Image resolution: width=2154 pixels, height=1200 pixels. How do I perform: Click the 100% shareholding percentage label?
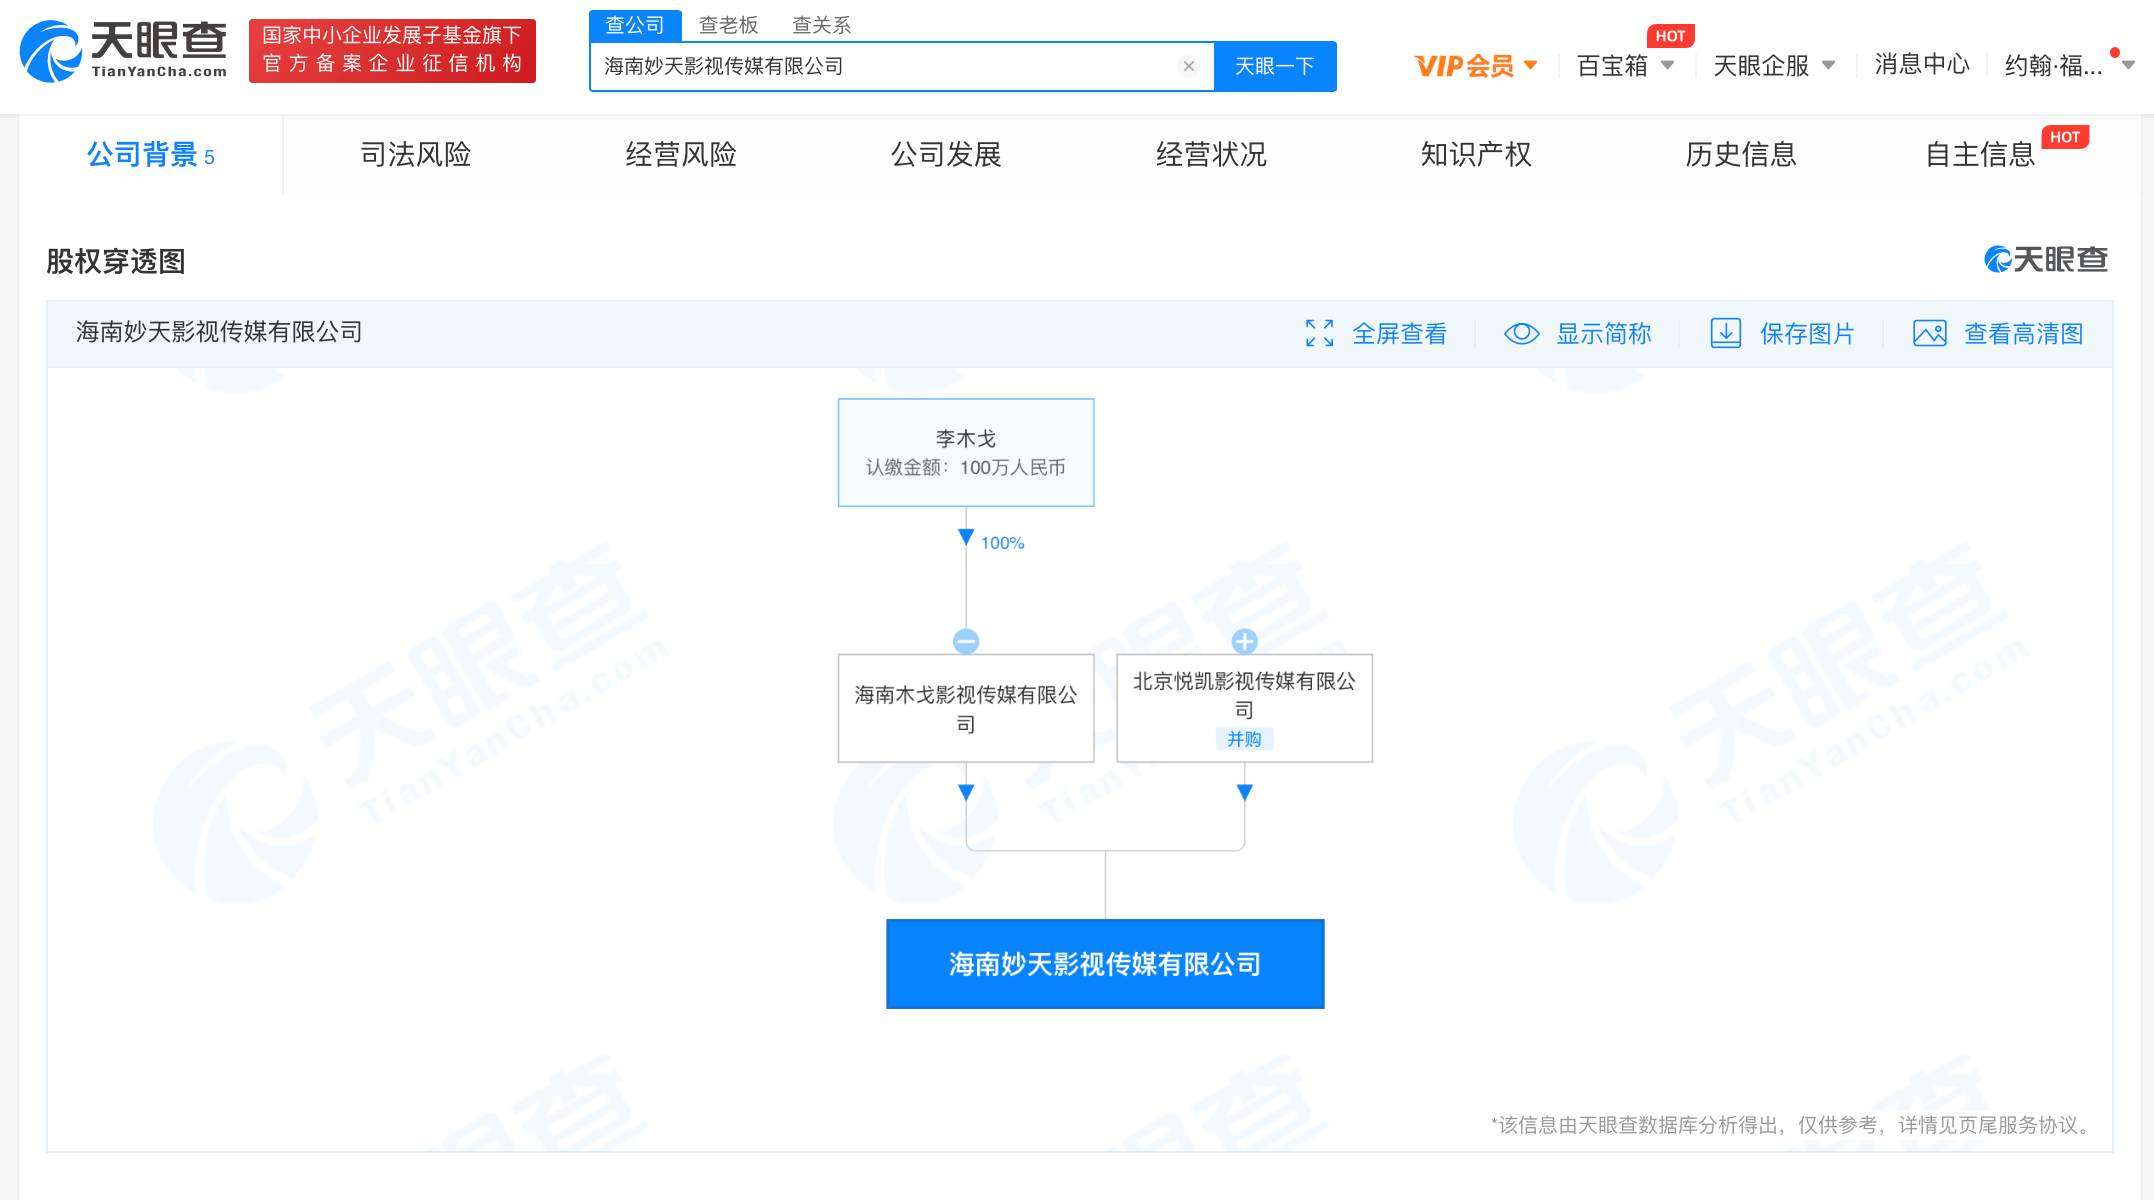(1002, 543)
